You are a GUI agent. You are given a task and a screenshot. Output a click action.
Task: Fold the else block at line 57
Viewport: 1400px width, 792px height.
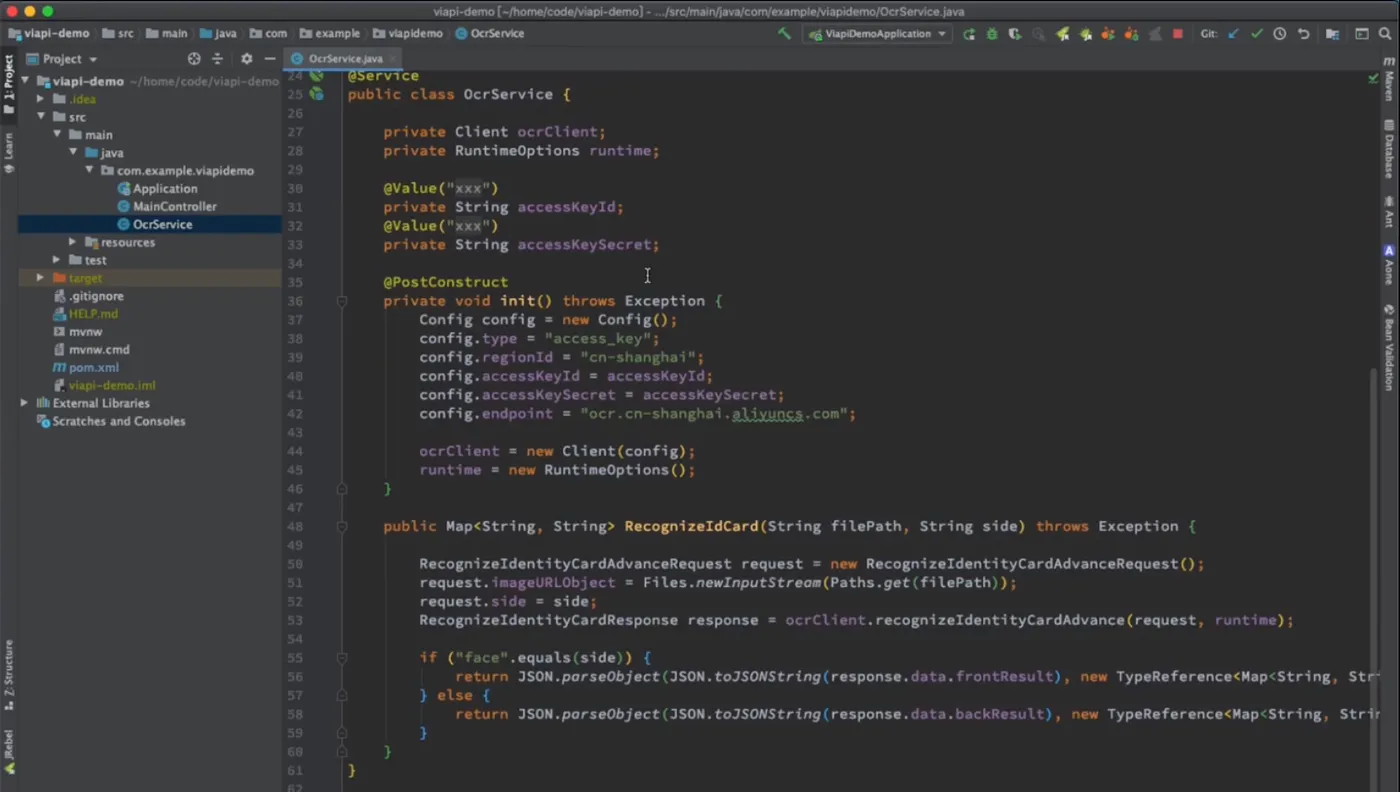tap(342, 695)
